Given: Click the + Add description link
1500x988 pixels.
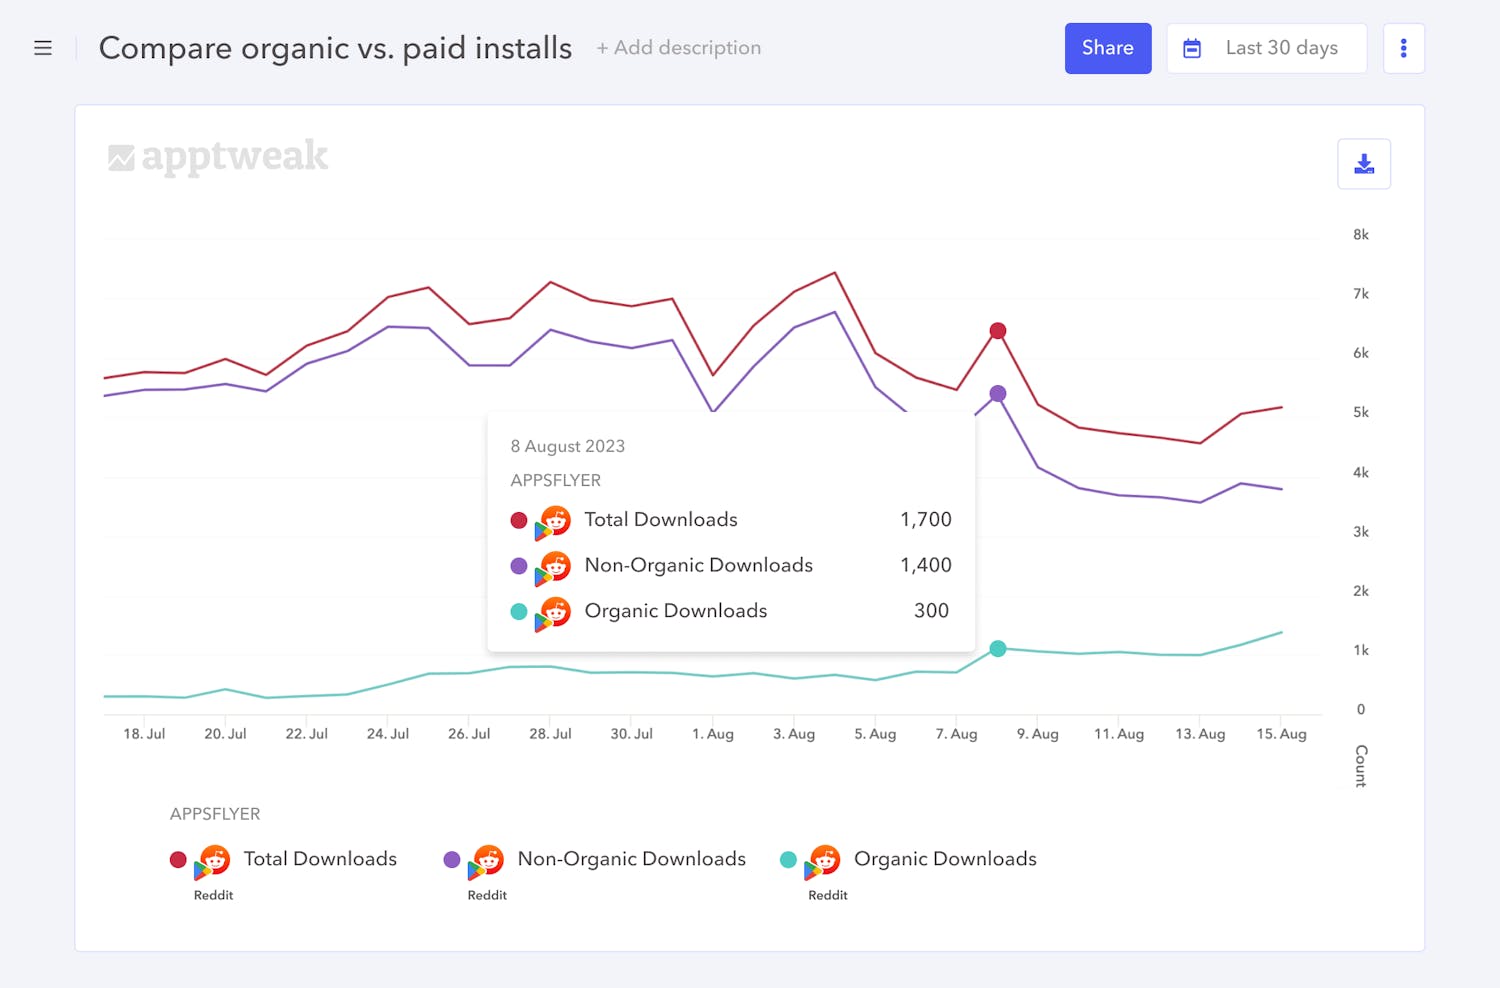Looking at the screenshot, I should coord(678,48).
